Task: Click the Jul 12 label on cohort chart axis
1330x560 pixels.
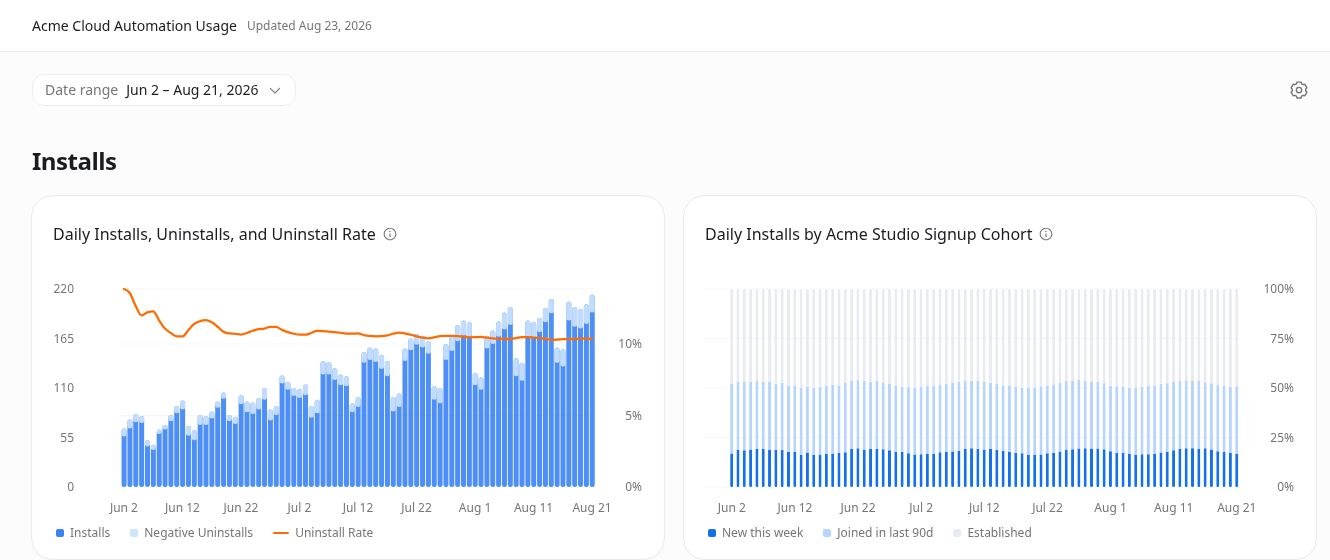Action: tap(984, 508)
